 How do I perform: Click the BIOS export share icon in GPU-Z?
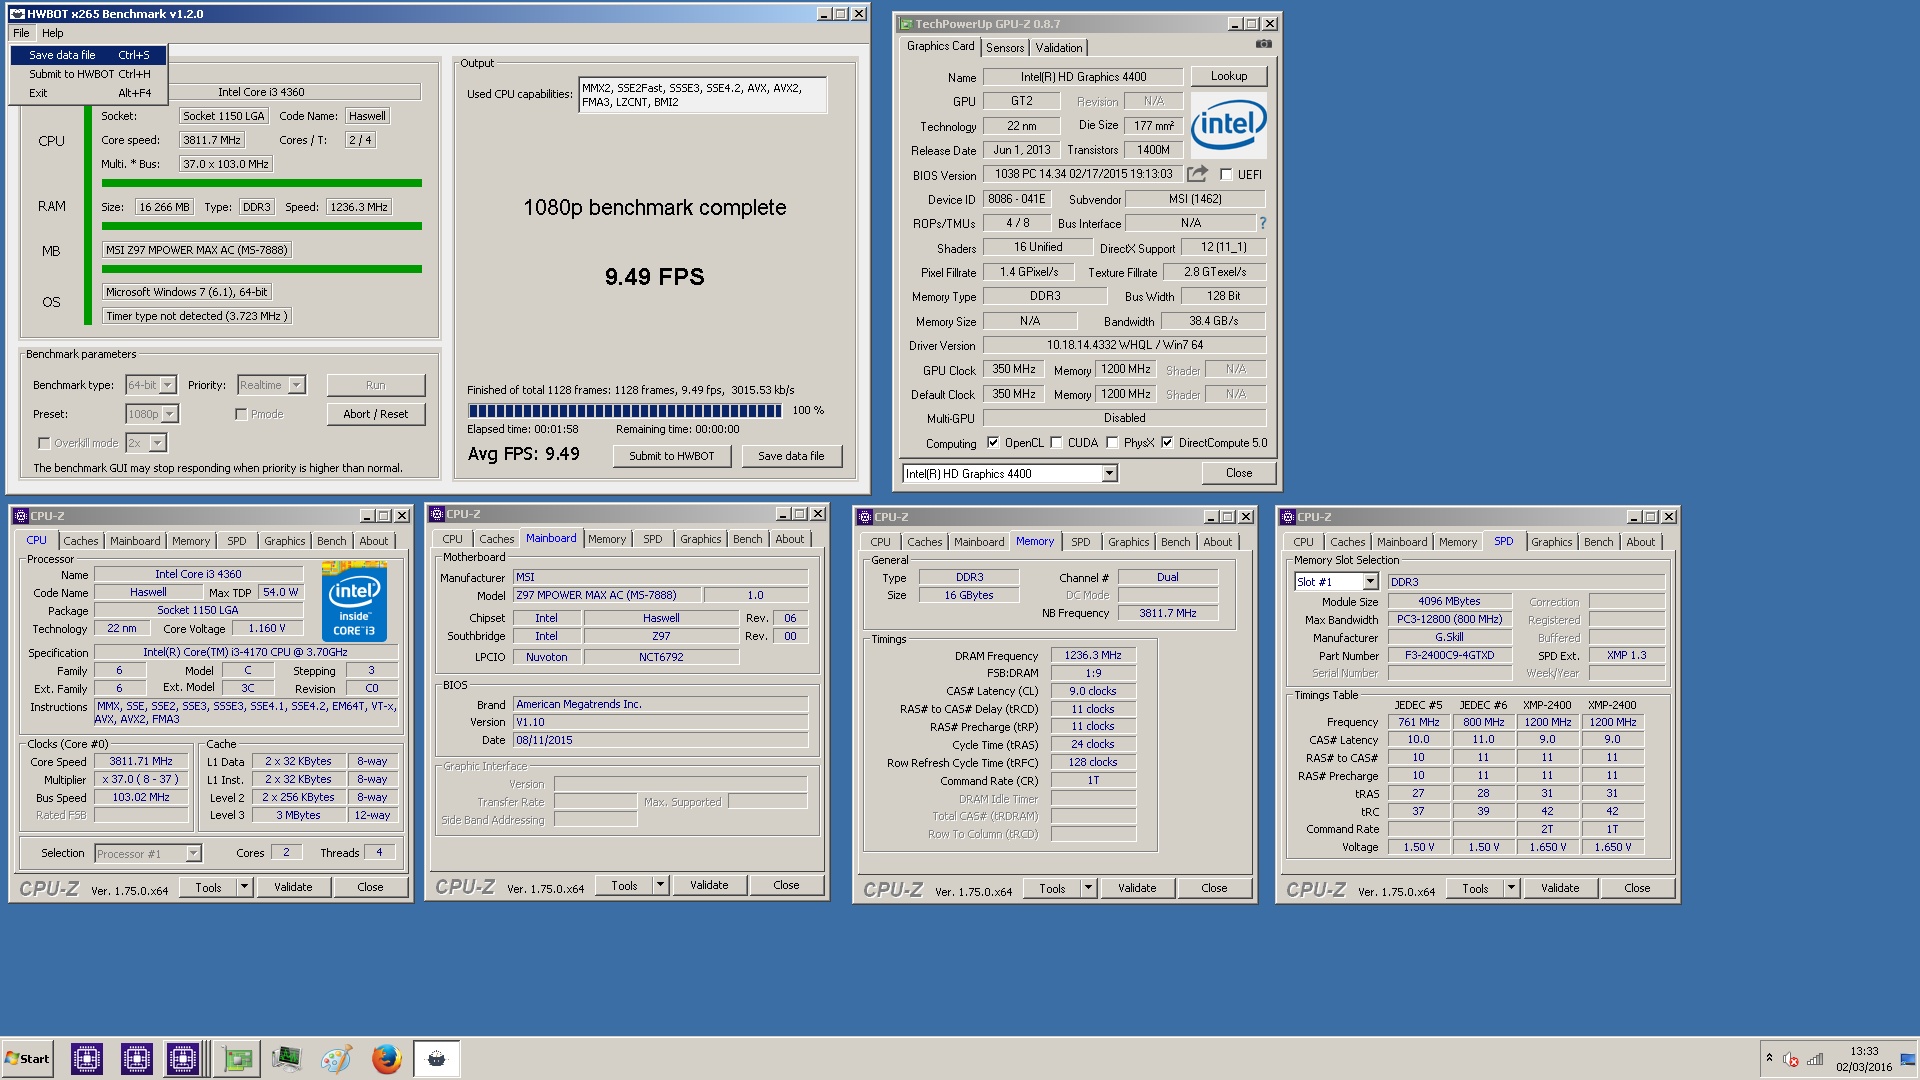click(1197, 173)
